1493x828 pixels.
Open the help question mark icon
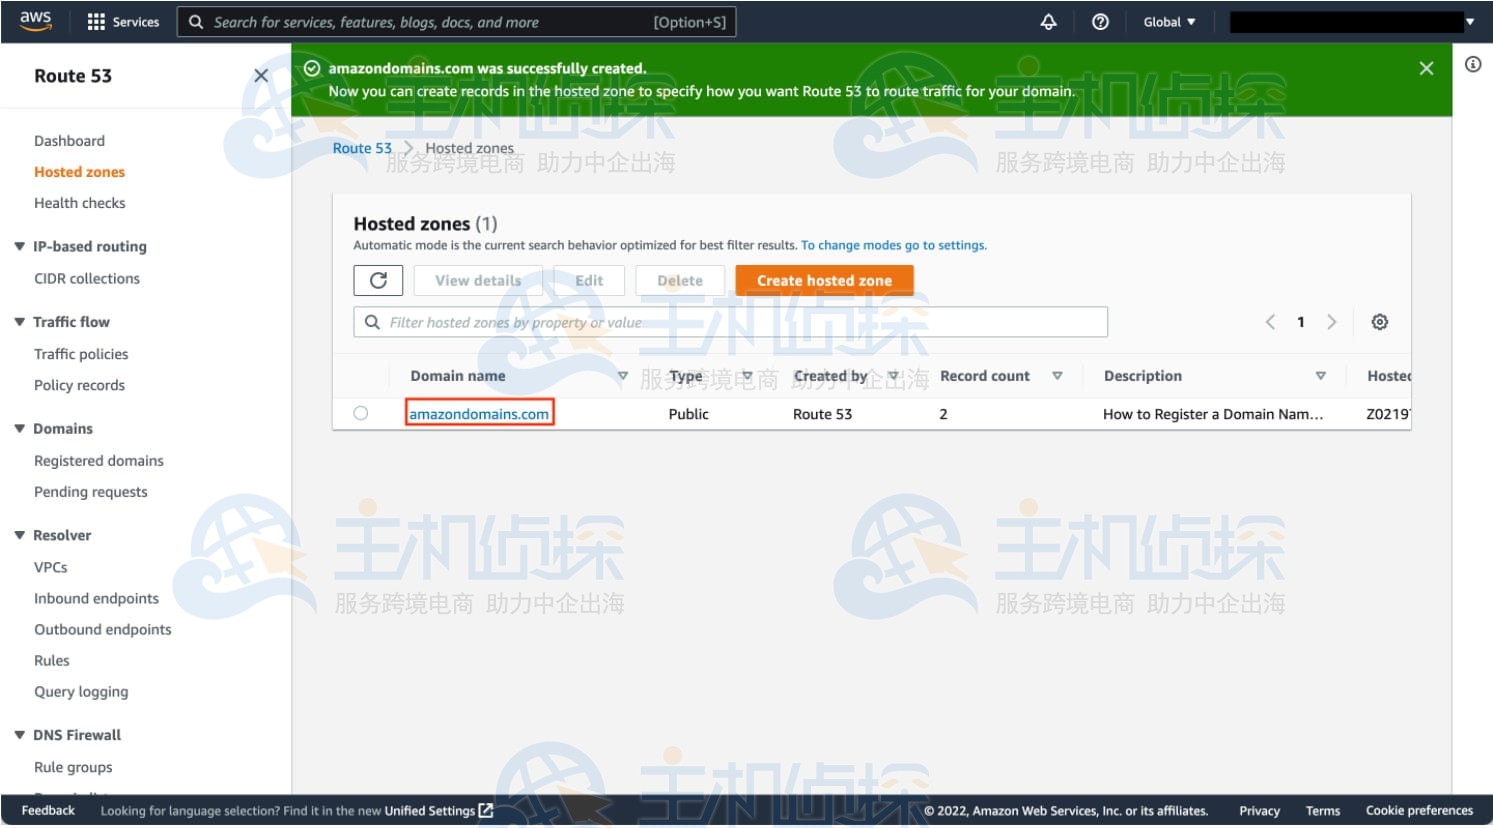(x=1100, y=22)
